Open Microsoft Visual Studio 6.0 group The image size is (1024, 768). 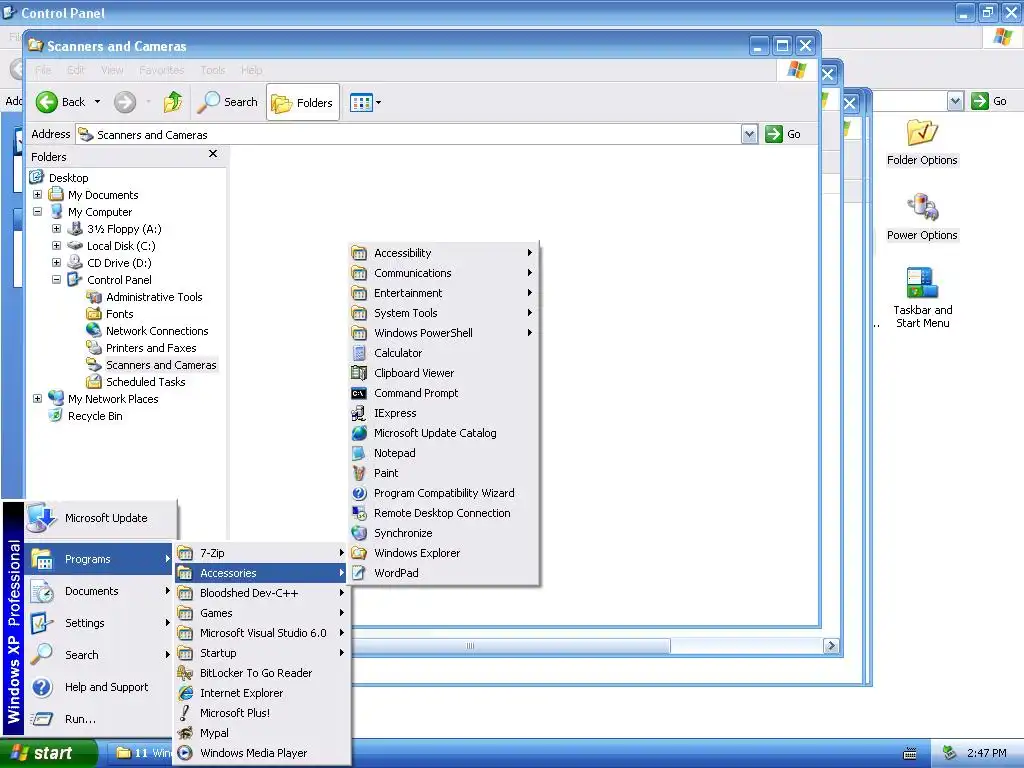pos(261,633)
